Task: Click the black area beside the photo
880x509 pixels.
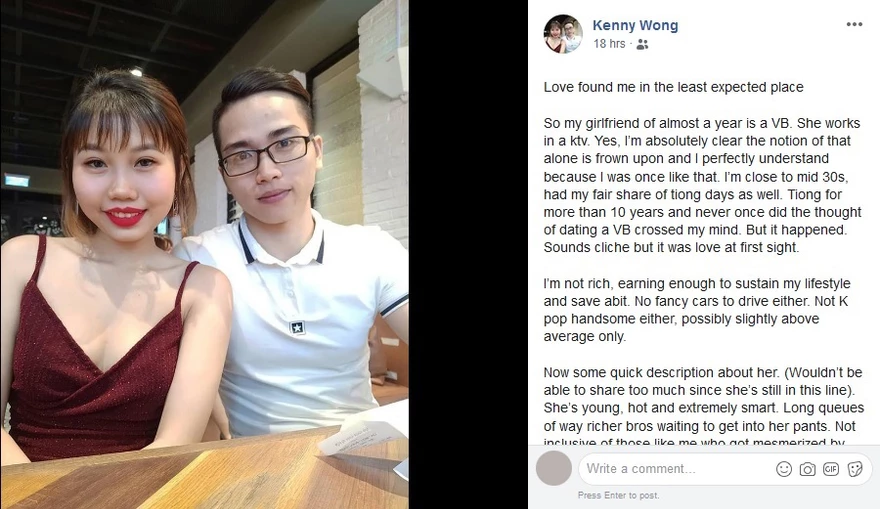Action: coord(468,254)
